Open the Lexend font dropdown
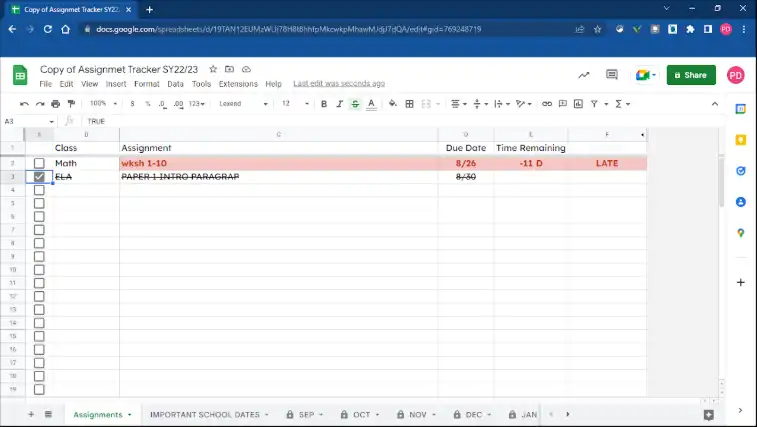Viewport: 757px width, 427px height. tap(243, 104)
